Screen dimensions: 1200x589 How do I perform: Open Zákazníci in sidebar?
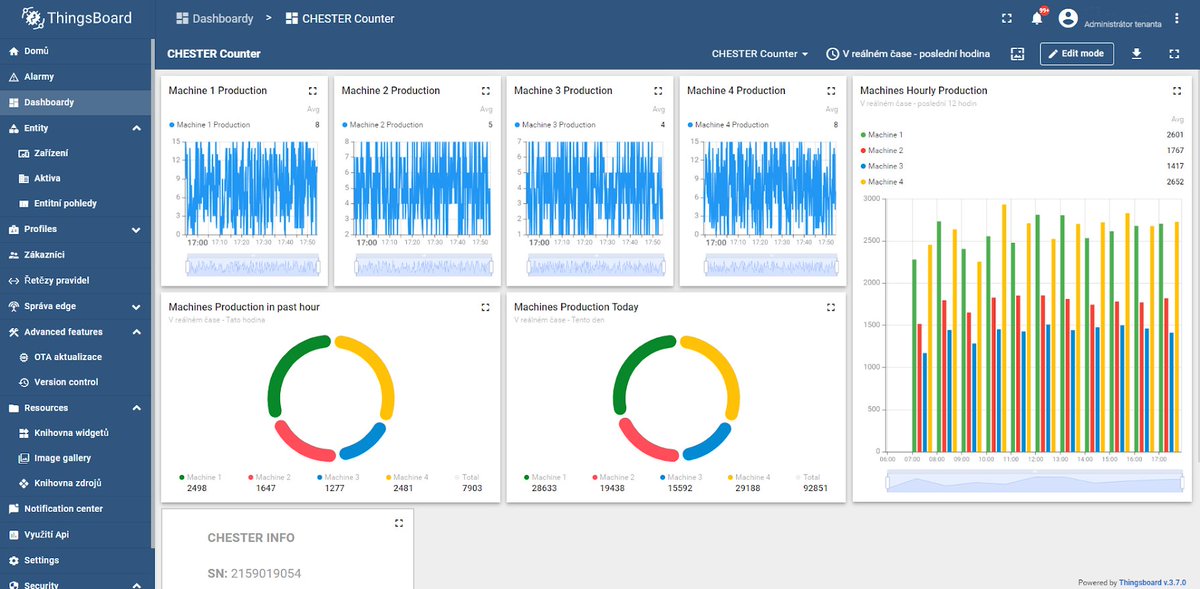[x=77, y=255]
